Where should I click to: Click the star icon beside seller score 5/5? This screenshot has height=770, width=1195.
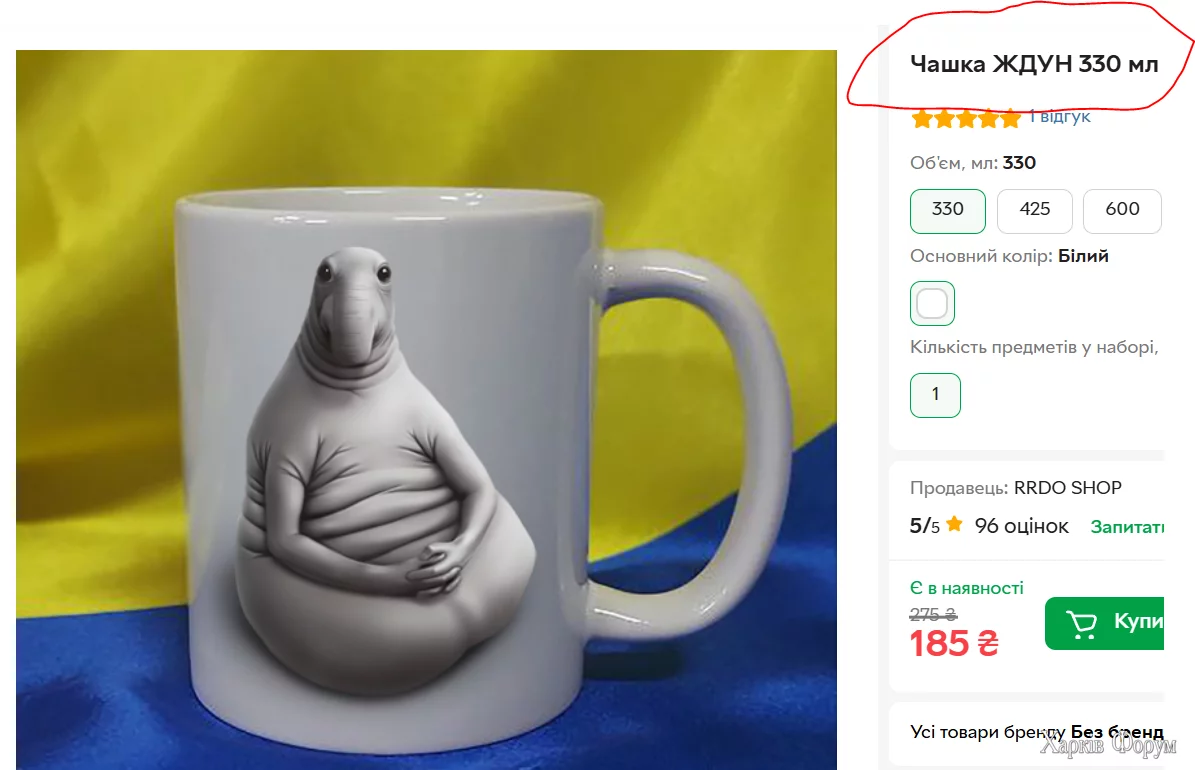(955, 524)
